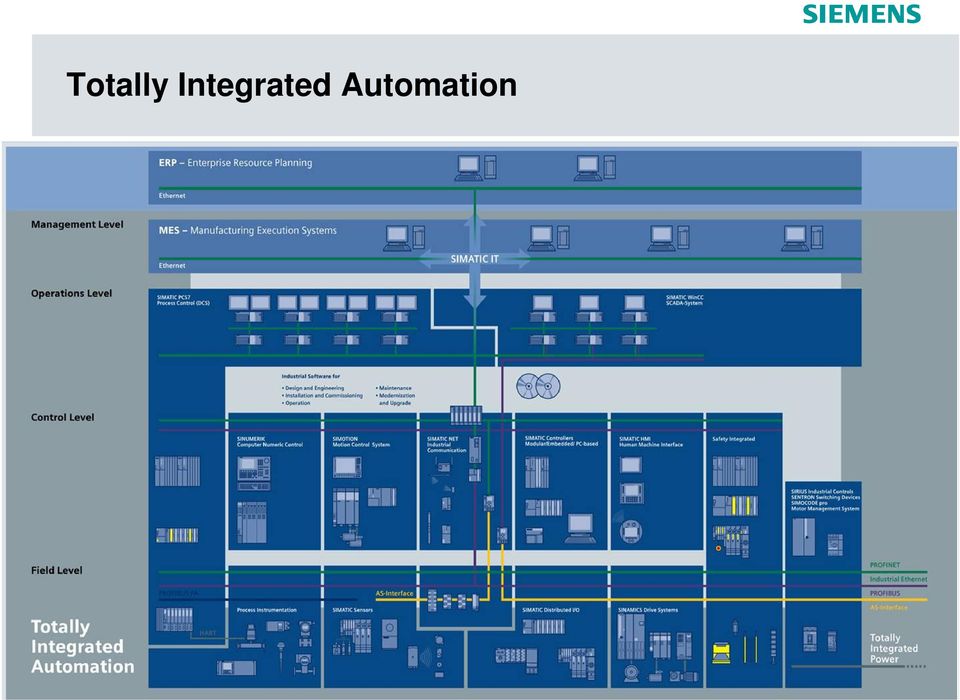The height and width of the screenshot is (700, 960).
Task: Click the MES computer icon nearest the MES title
Action: [404, 238]
